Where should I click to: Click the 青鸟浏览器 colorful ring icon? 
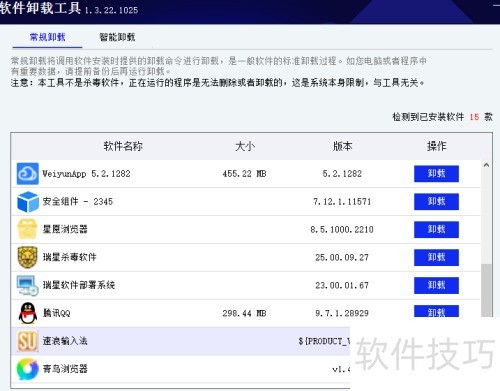click(27, 369)
